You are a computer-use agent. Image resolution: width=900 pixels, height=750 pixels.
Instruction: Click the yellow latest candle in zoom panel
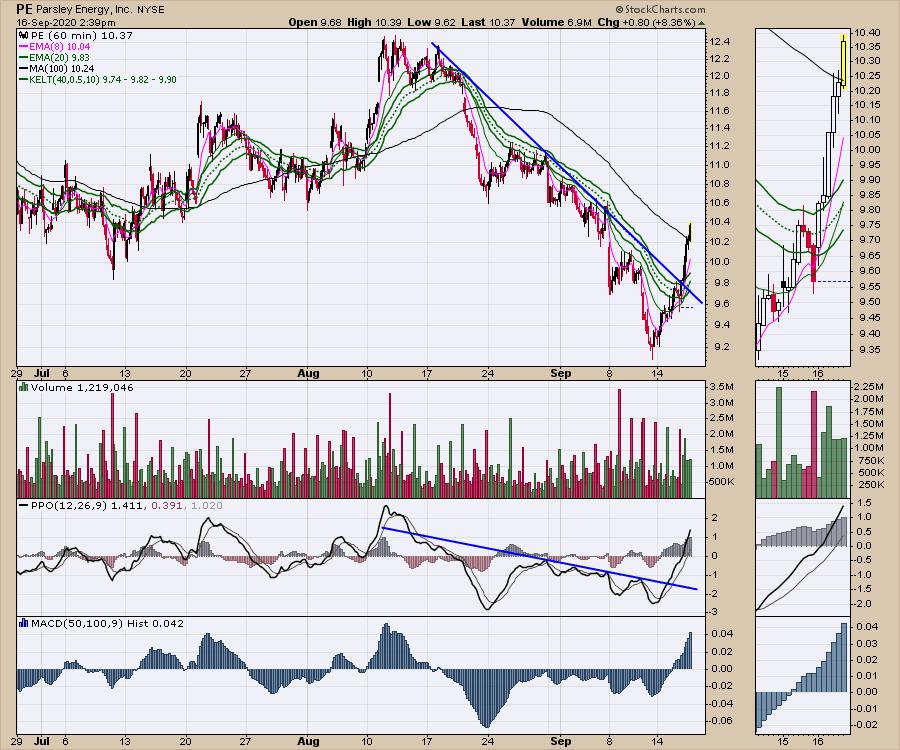tap(844, 62)
